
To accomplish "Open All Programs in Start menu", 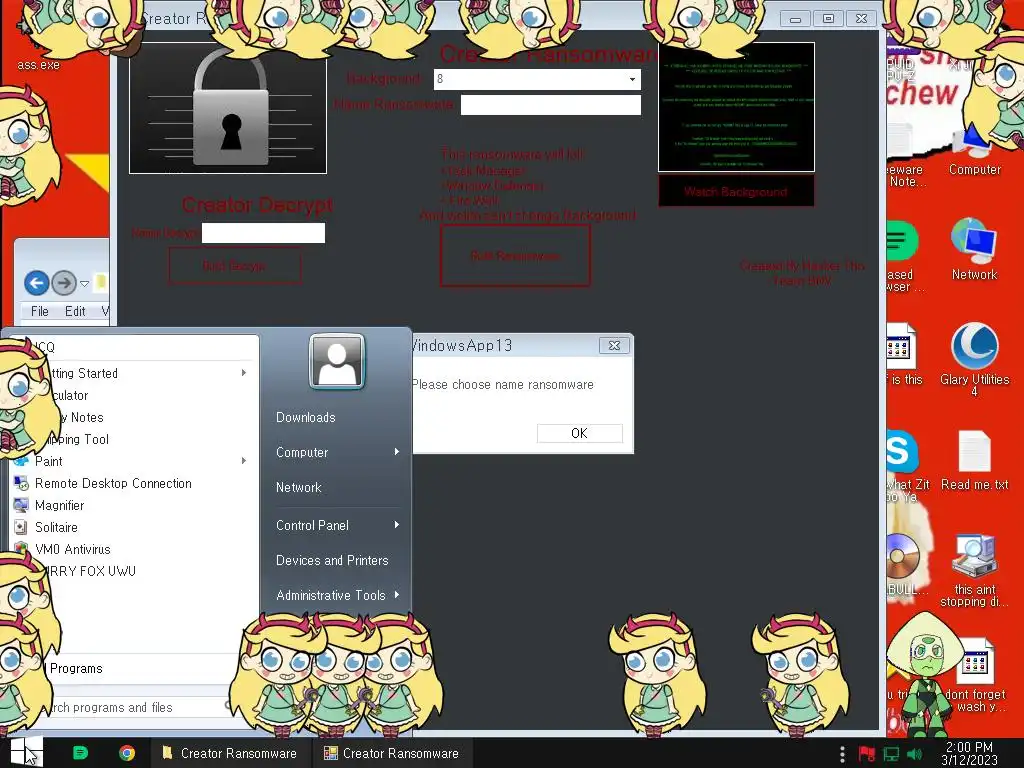I will coord(76,668).
